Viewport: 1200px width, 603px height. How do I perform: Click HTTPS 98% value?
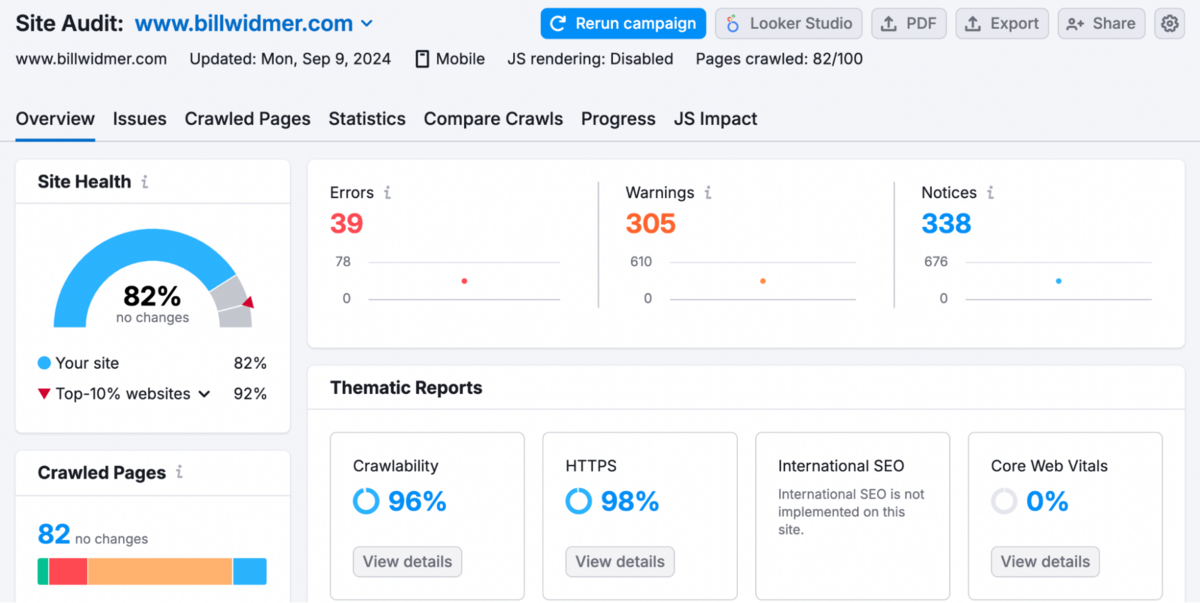point(630,501)
